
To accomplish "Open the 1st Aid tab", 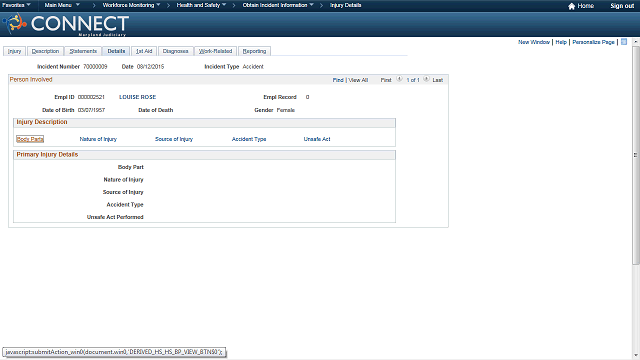I will 144,51.
